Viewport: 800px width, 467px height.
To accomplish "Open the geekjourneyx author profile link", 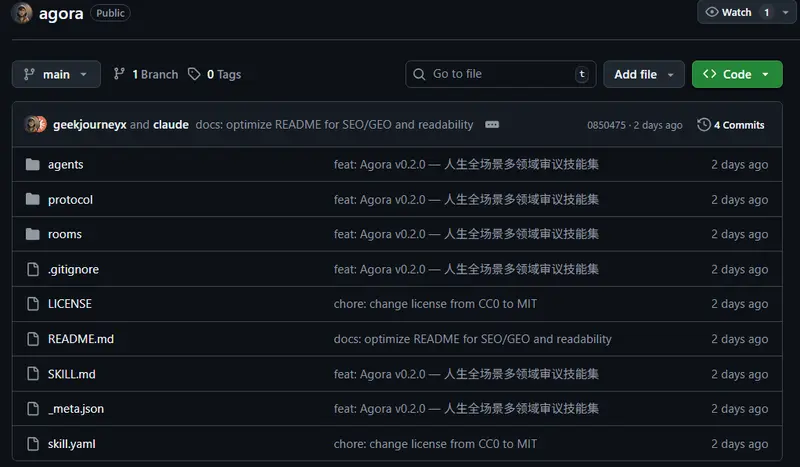I will (x=89, y=125).
